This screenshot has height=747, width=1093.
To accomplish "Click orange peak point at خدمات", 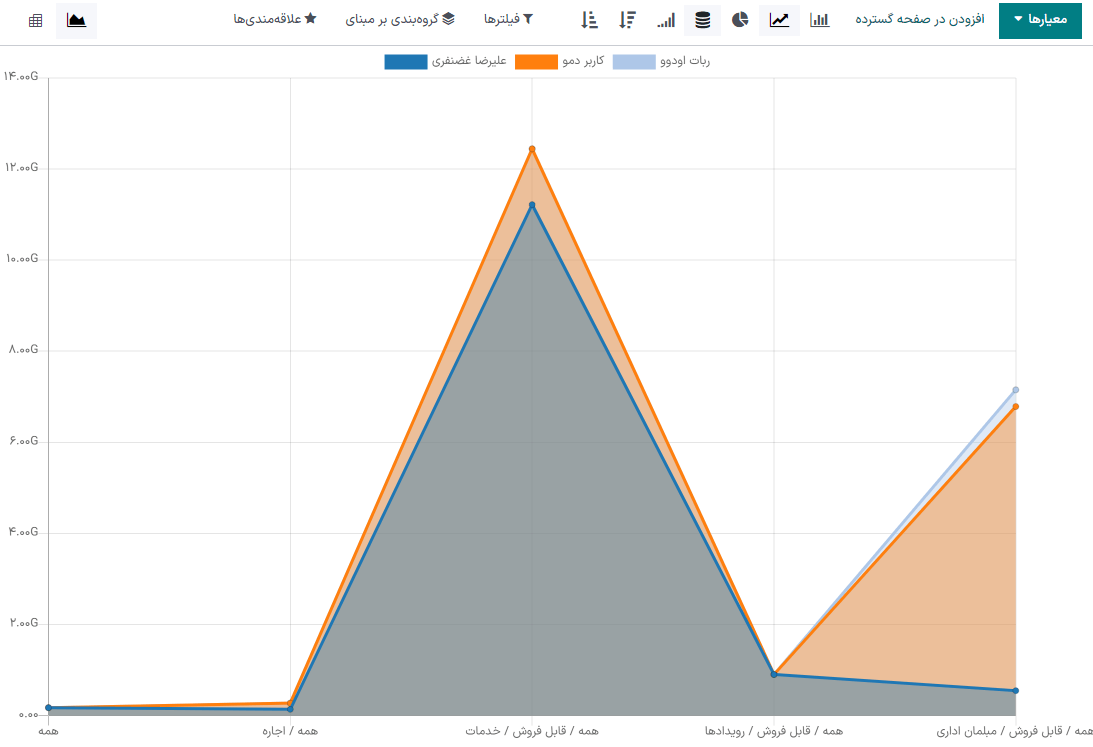I will click(x=532, y=149).
